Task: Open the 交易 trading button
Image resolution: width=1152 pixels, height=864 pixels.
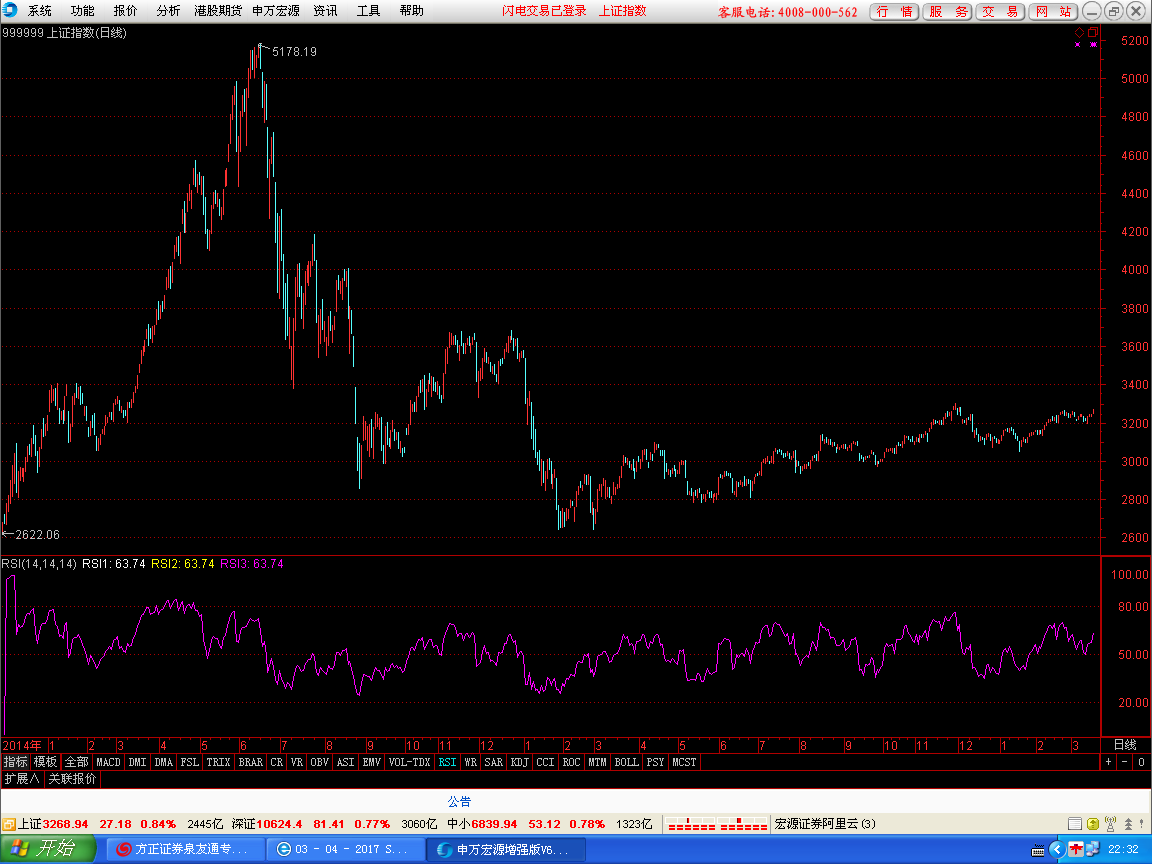Action: (1000, 11)
